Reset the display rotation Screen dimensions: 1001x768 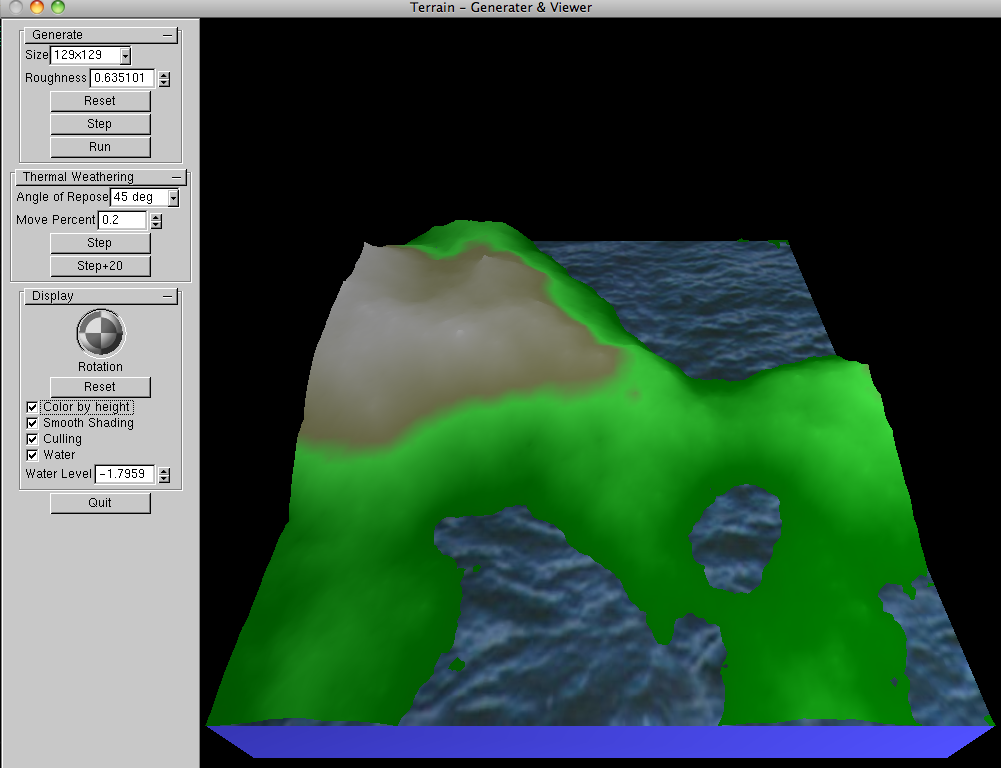[x=100, y=387]
